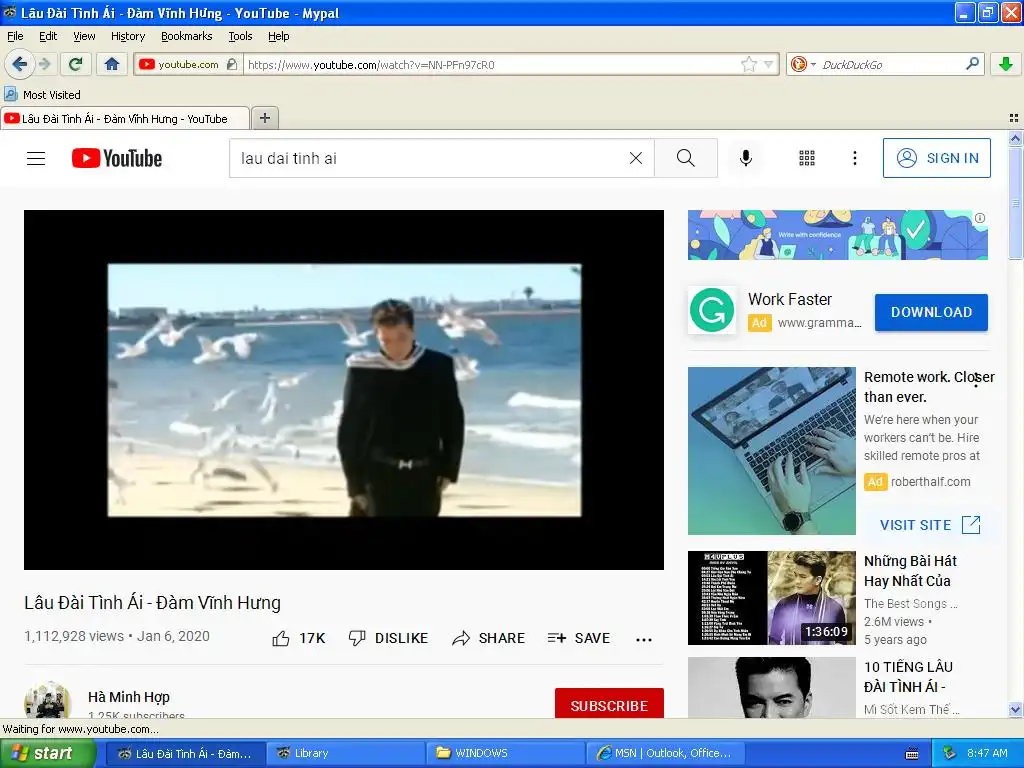Click the Grammarly G logo icon
The width and height of the screenshot is (1024, 768).
click(x=712, y=310)
